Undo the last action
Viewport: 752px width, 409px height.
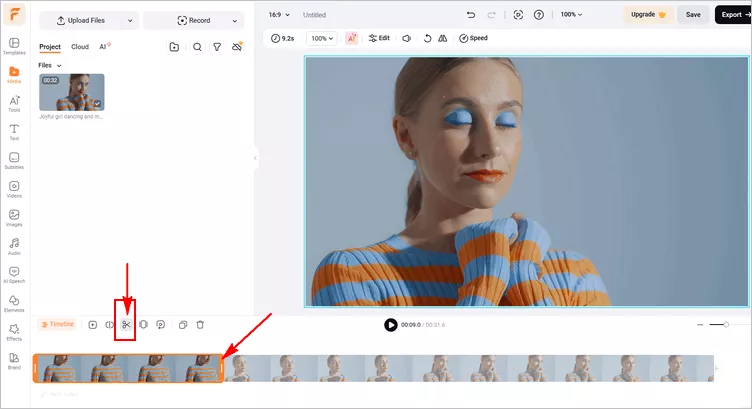[x=470, y=15]
